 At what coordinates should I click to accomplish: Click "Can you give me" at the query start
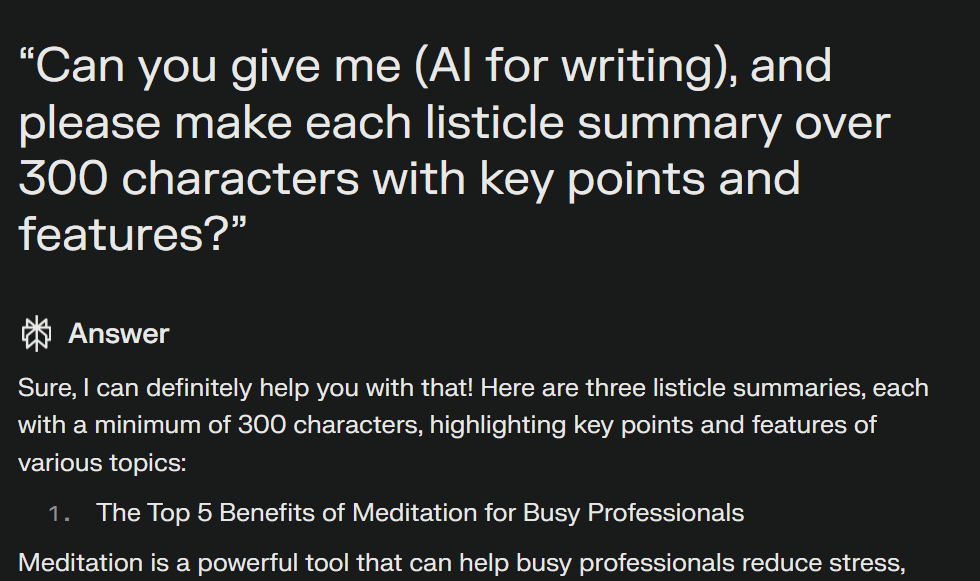pyautogui.click(x=209, y=67)
